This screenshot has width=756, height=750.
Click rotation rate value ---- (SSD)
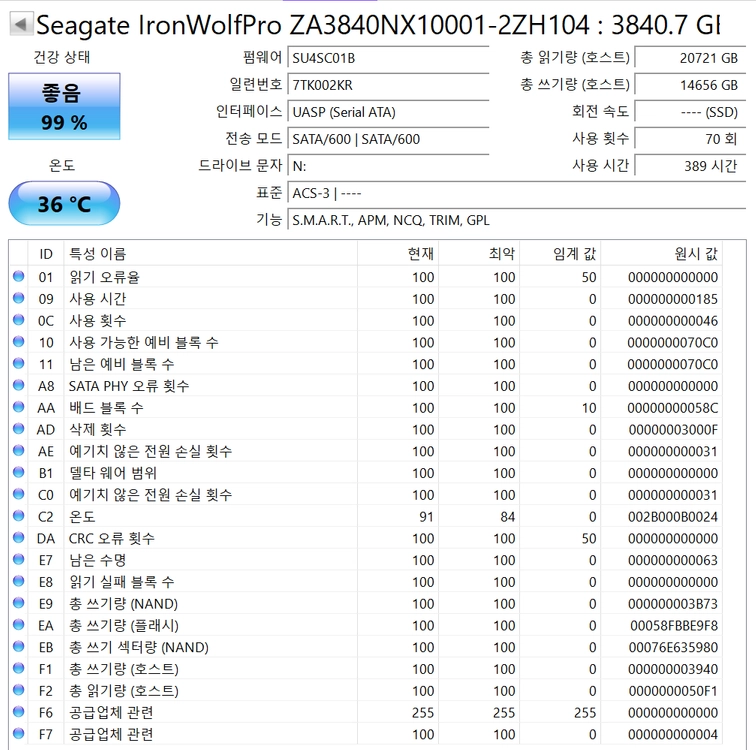point(690,112)
